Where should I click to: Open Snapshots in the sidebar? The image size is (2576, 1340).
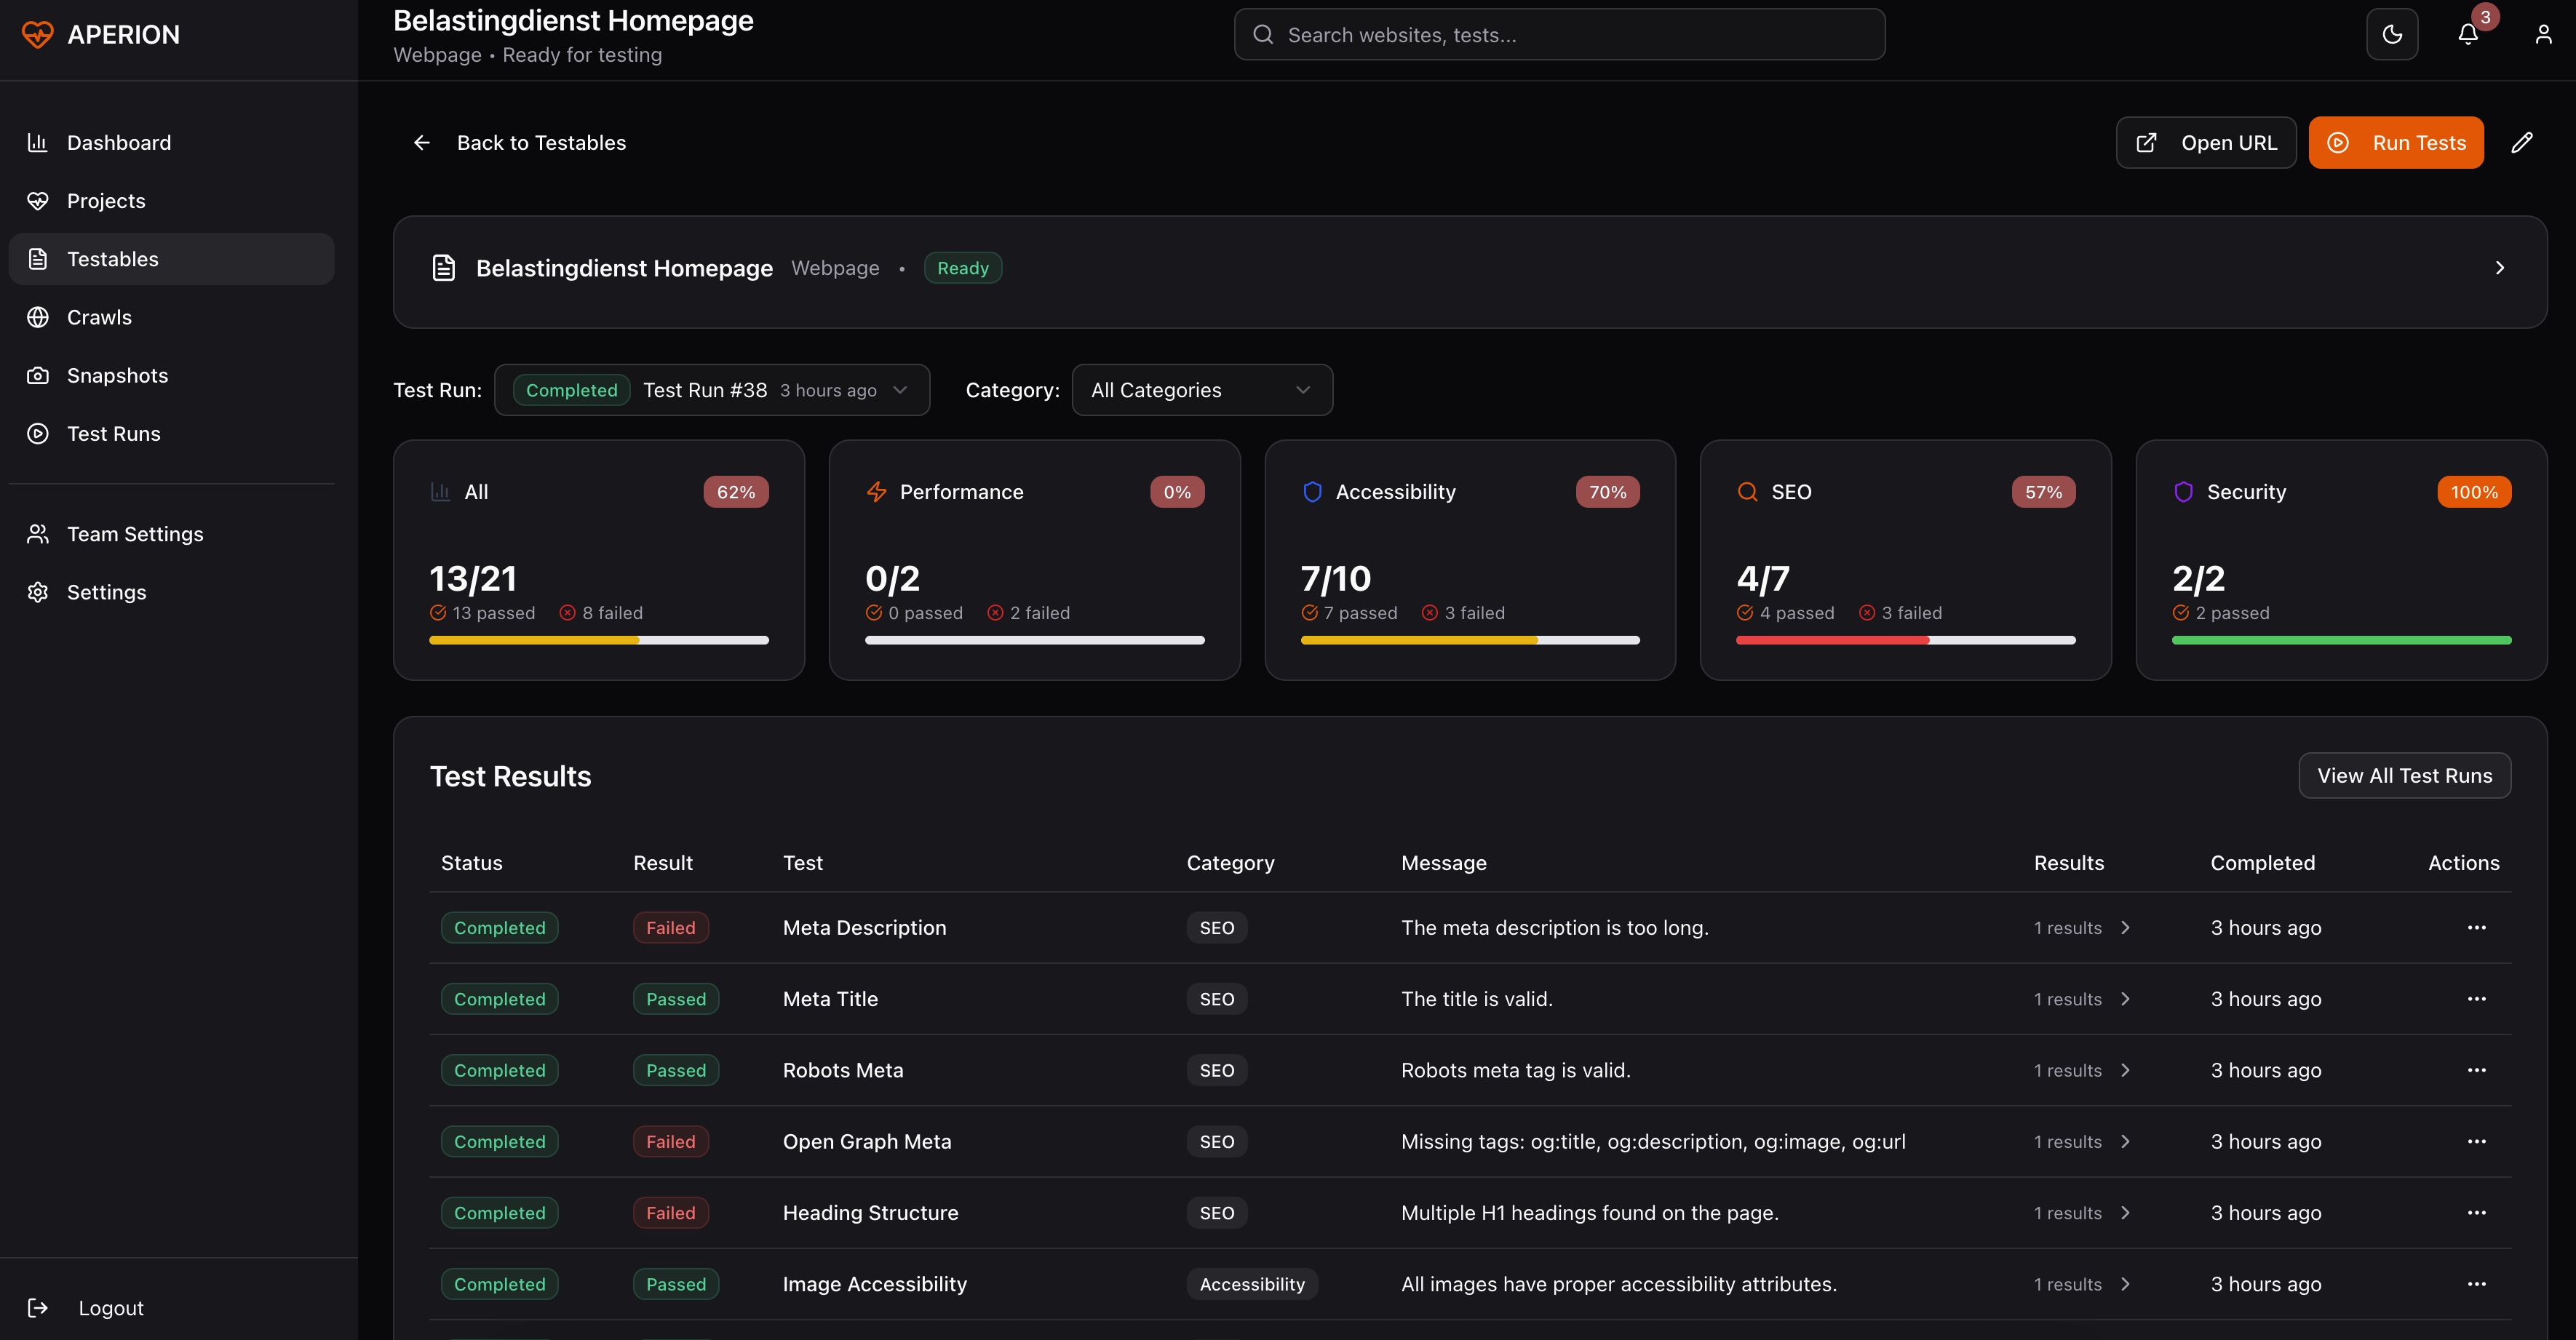pos(171,375)
